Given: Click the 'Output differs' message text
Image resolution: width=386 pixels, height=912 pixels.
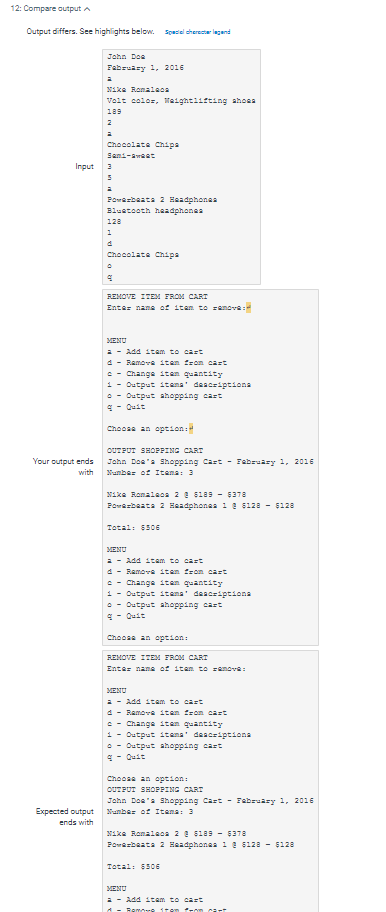Looking at the screenshot, I should tap(90, 31).
